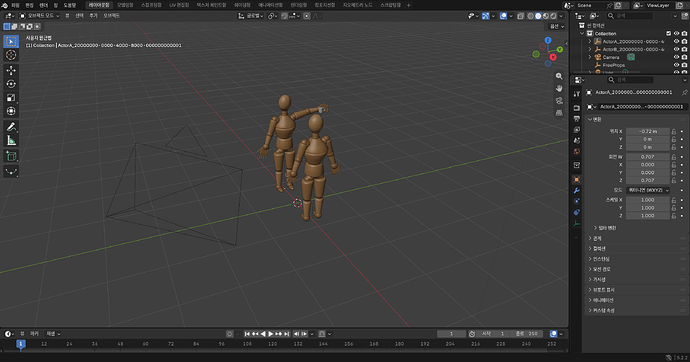
Task: Open transform orientation Global dropdown
Action: [x=251, y=16]
